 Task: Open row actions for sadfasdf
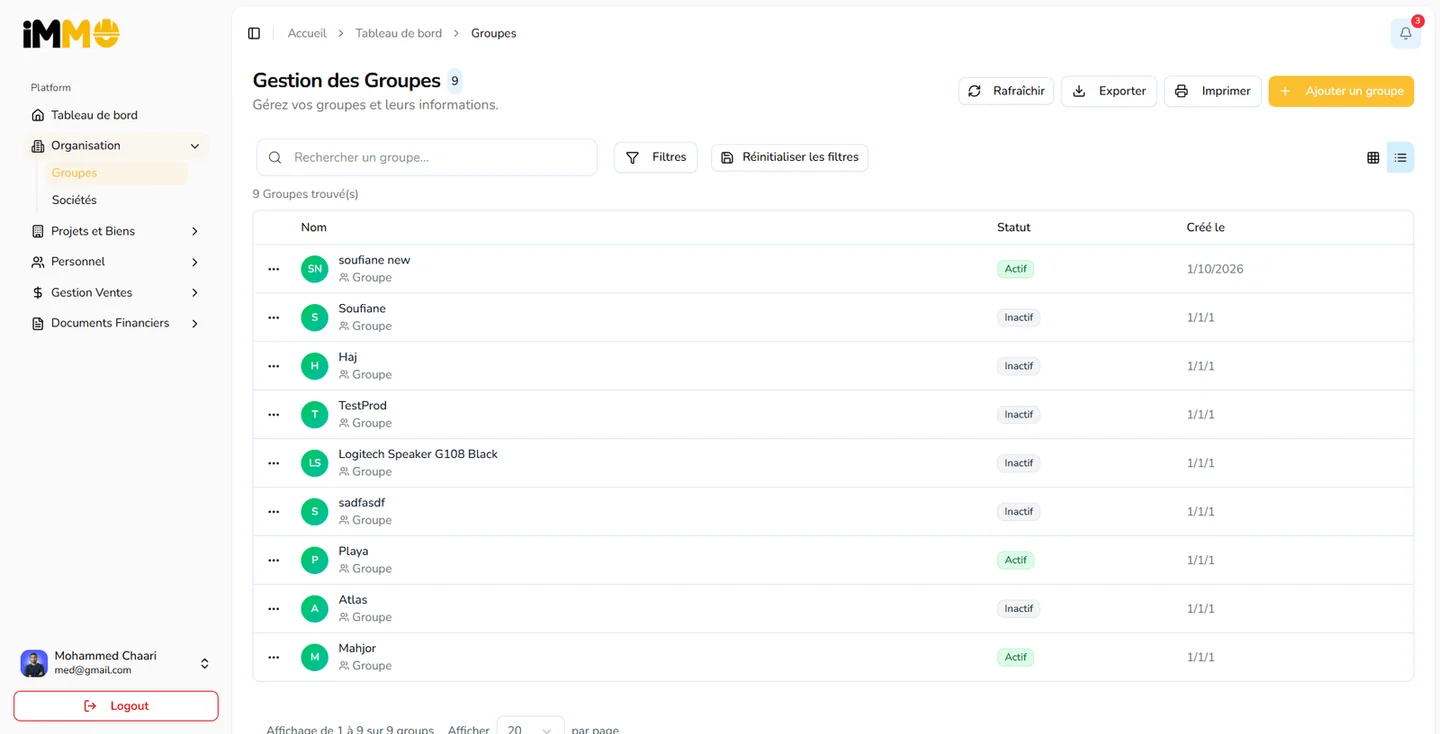pos(274,511)
